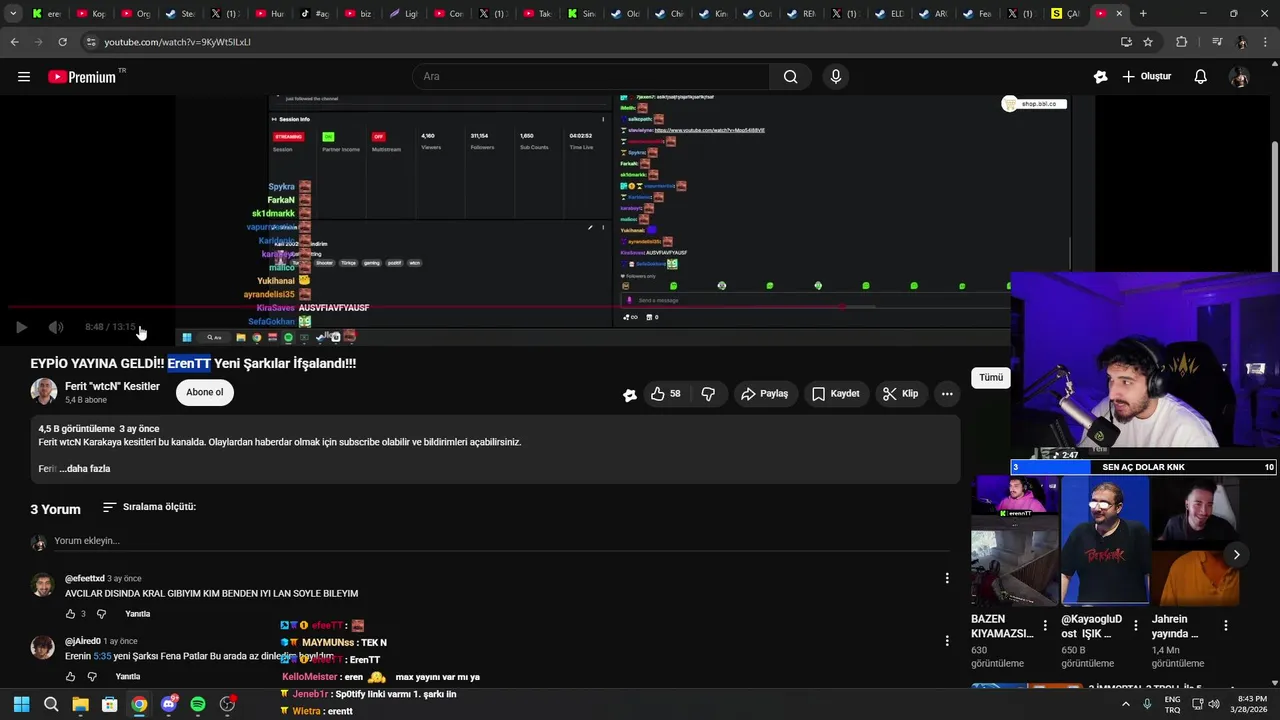The image size is (1280, 720).
Task: Open the video's more actions (three dots)
Action: pyautogui.click(x=947, y=394)
